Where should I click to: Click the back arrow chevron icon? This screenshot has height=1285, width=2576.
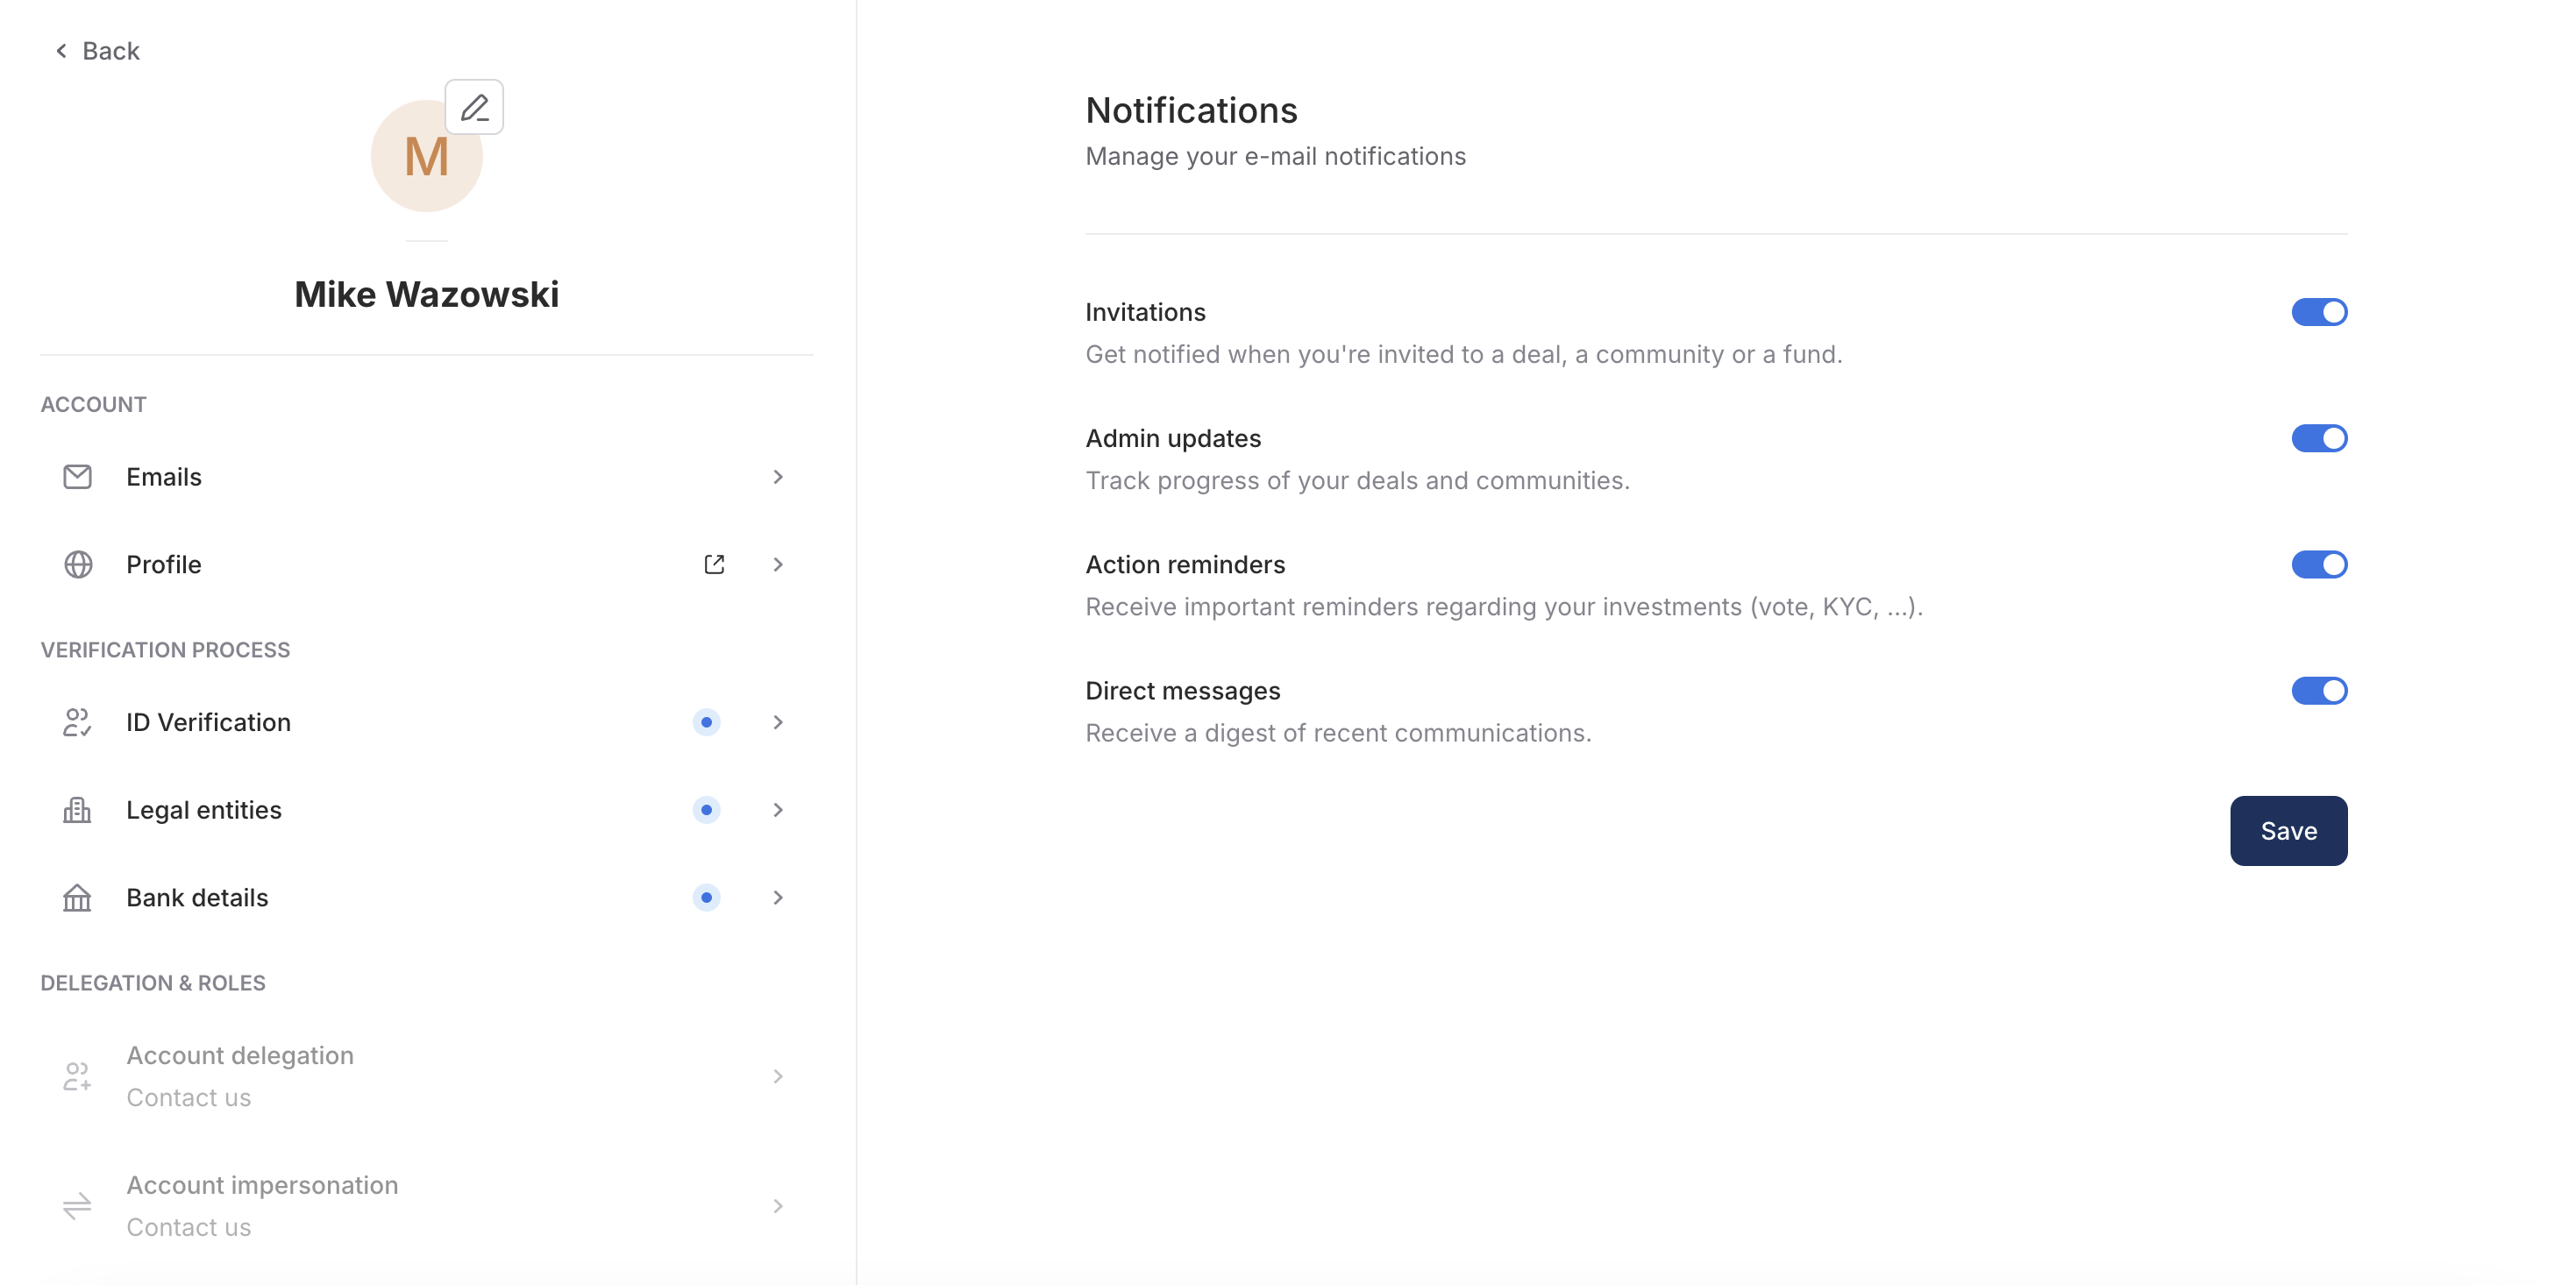click(61, 51)
